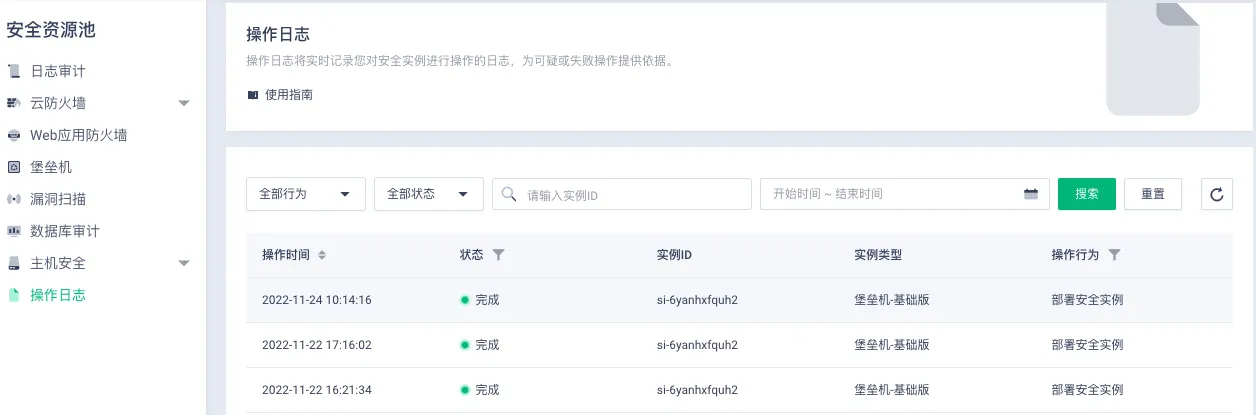Viewport: 1256px width, 415px height.
Task: Click the 日志审计 sidebar icon
Action: (x=13, y=71)
